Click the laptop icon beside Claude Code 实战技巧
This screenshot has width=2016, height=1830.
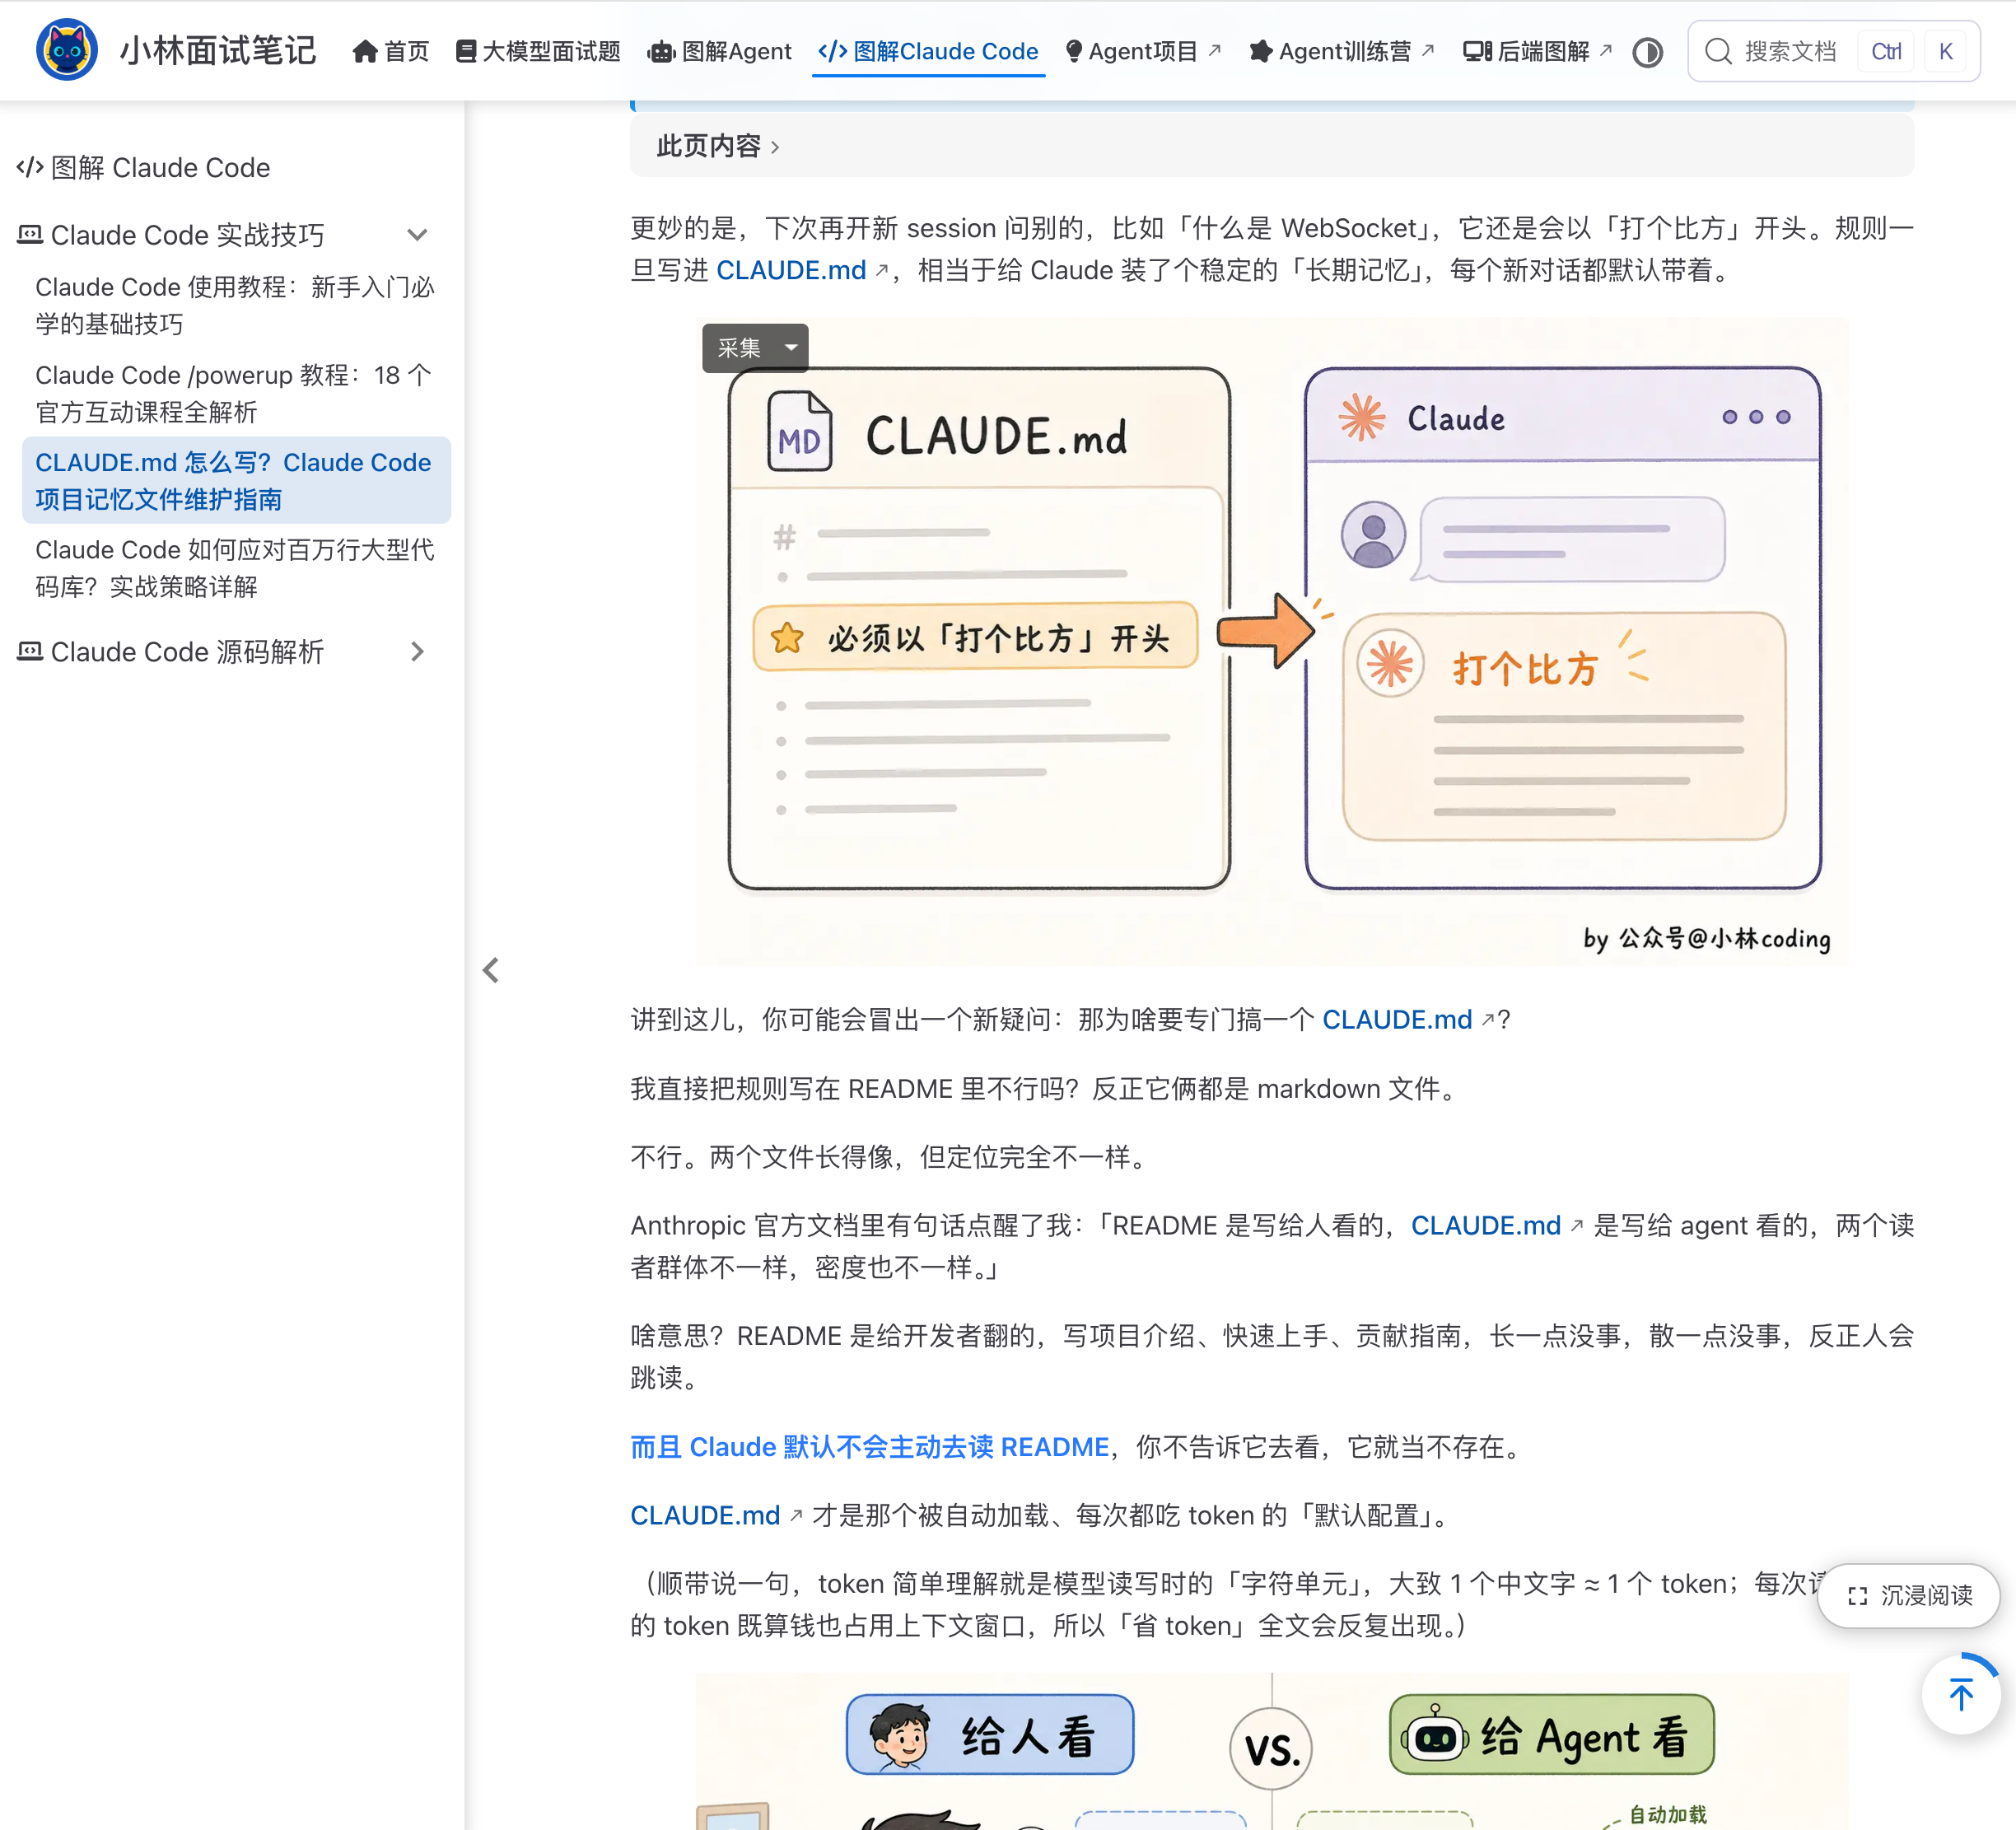click(30, 235)
